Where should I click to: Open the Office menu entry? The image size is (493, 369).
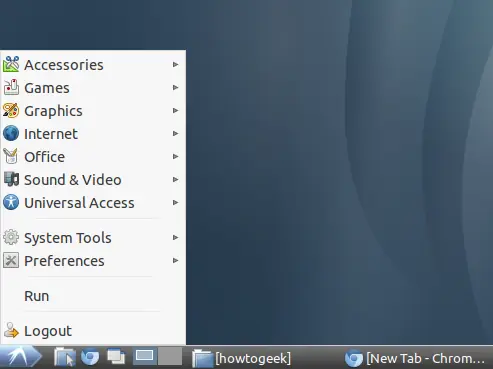93,156
